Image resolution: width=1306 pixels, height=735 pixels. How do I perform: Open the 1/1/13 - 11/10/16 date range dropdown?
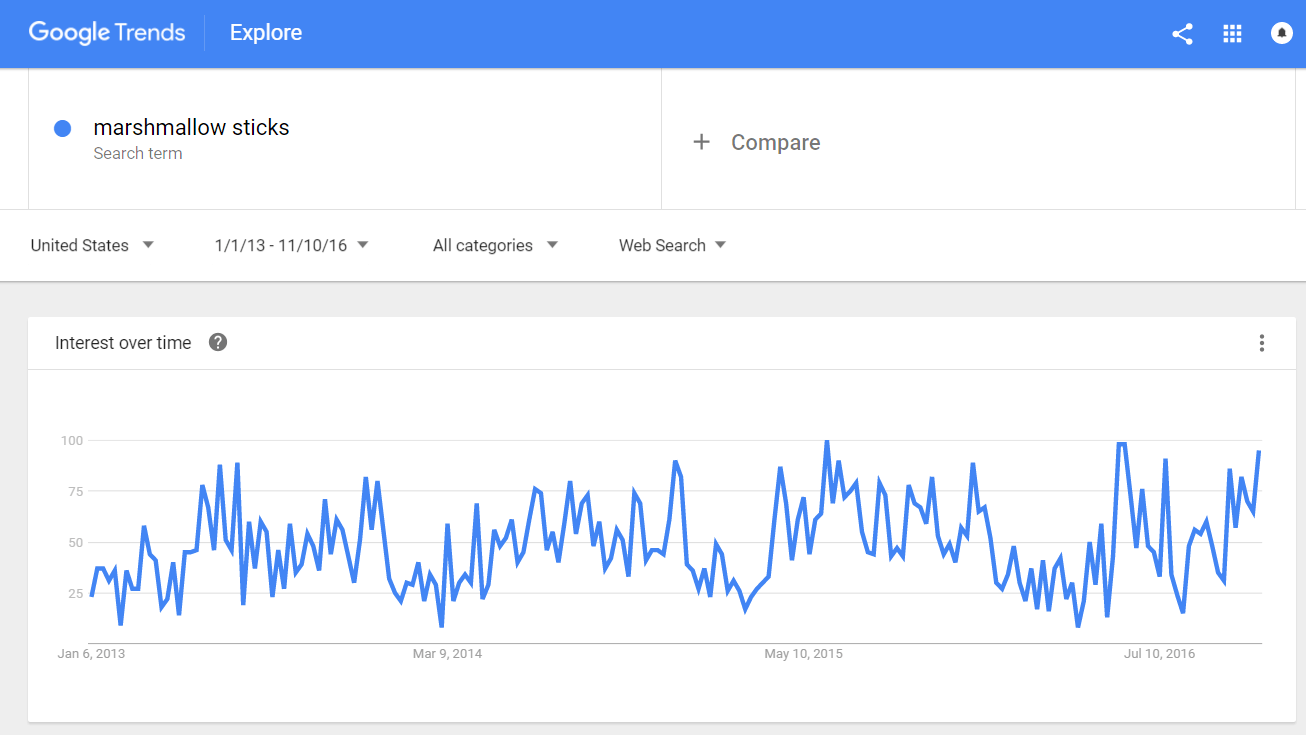(x=291, y=245)
